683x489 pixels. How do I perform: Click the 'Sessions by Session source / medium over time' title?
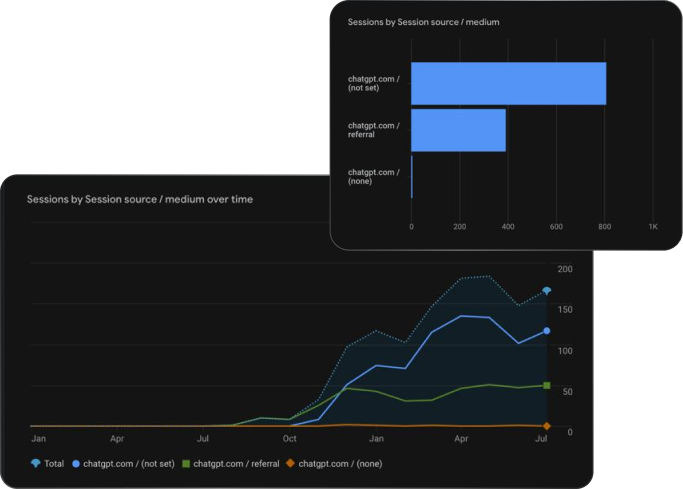(x=140, y=199)
